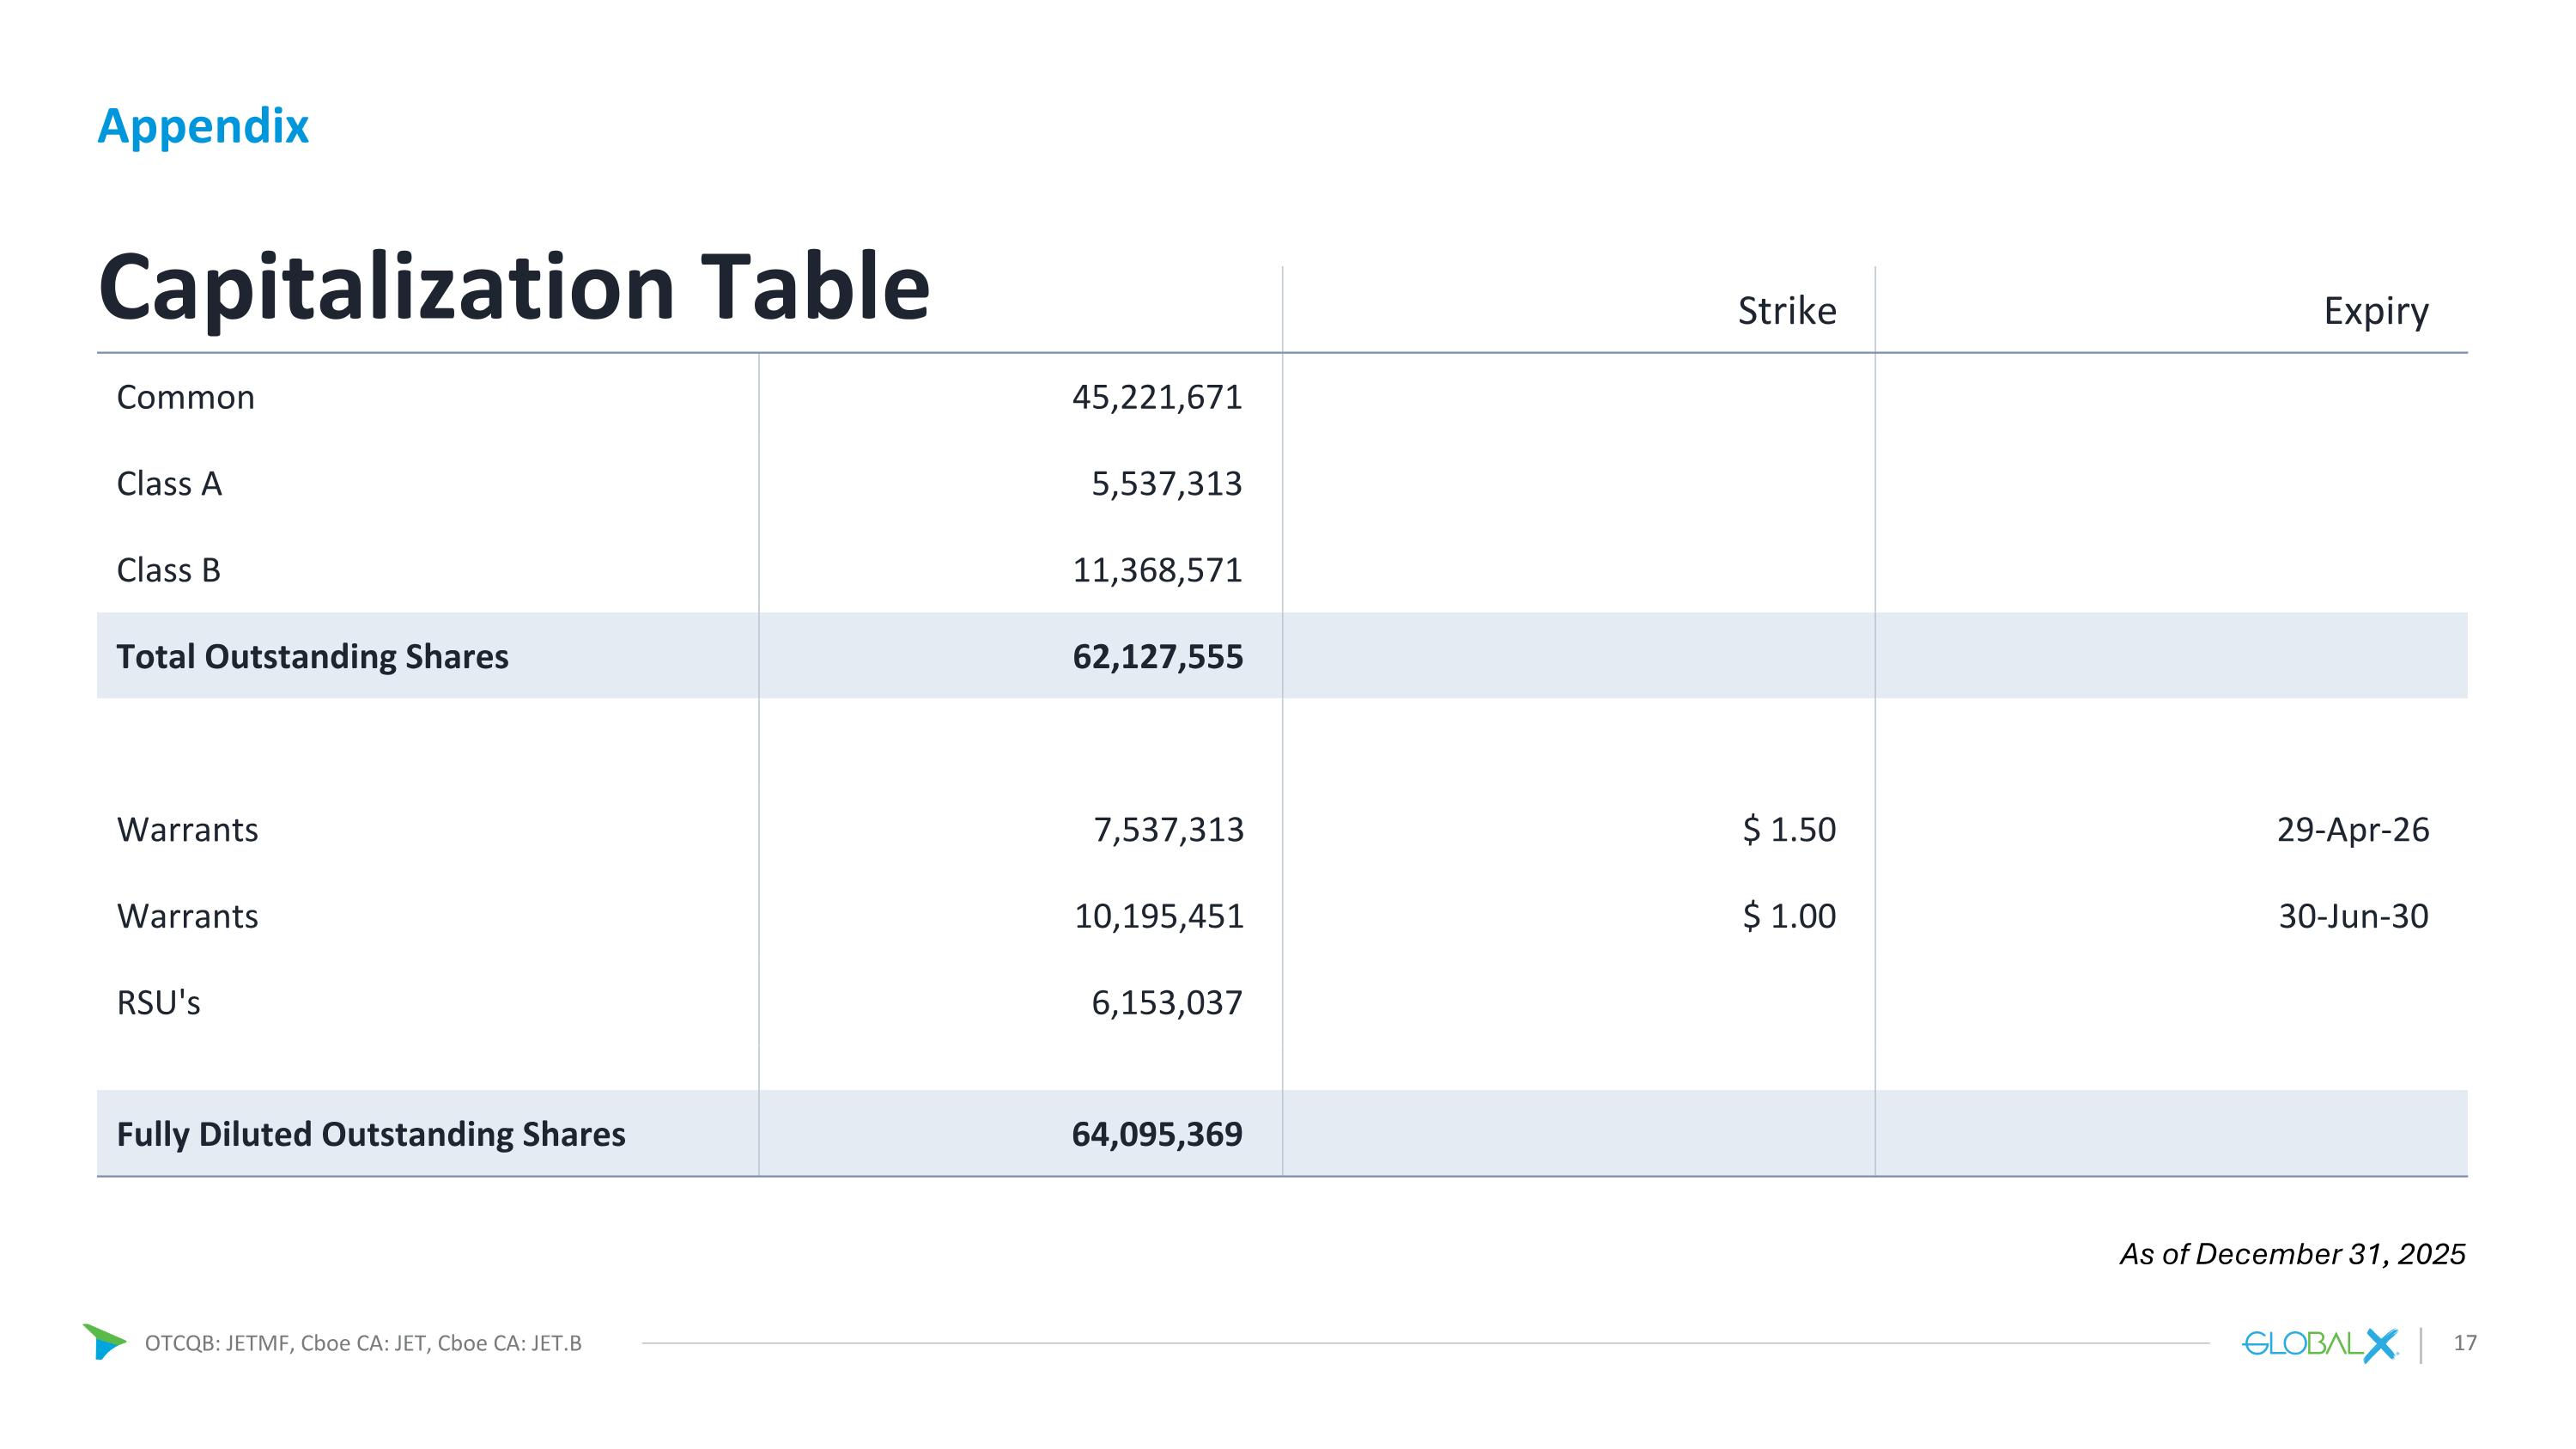Click the Class A share count 5,537,313

click(1166, 484)
